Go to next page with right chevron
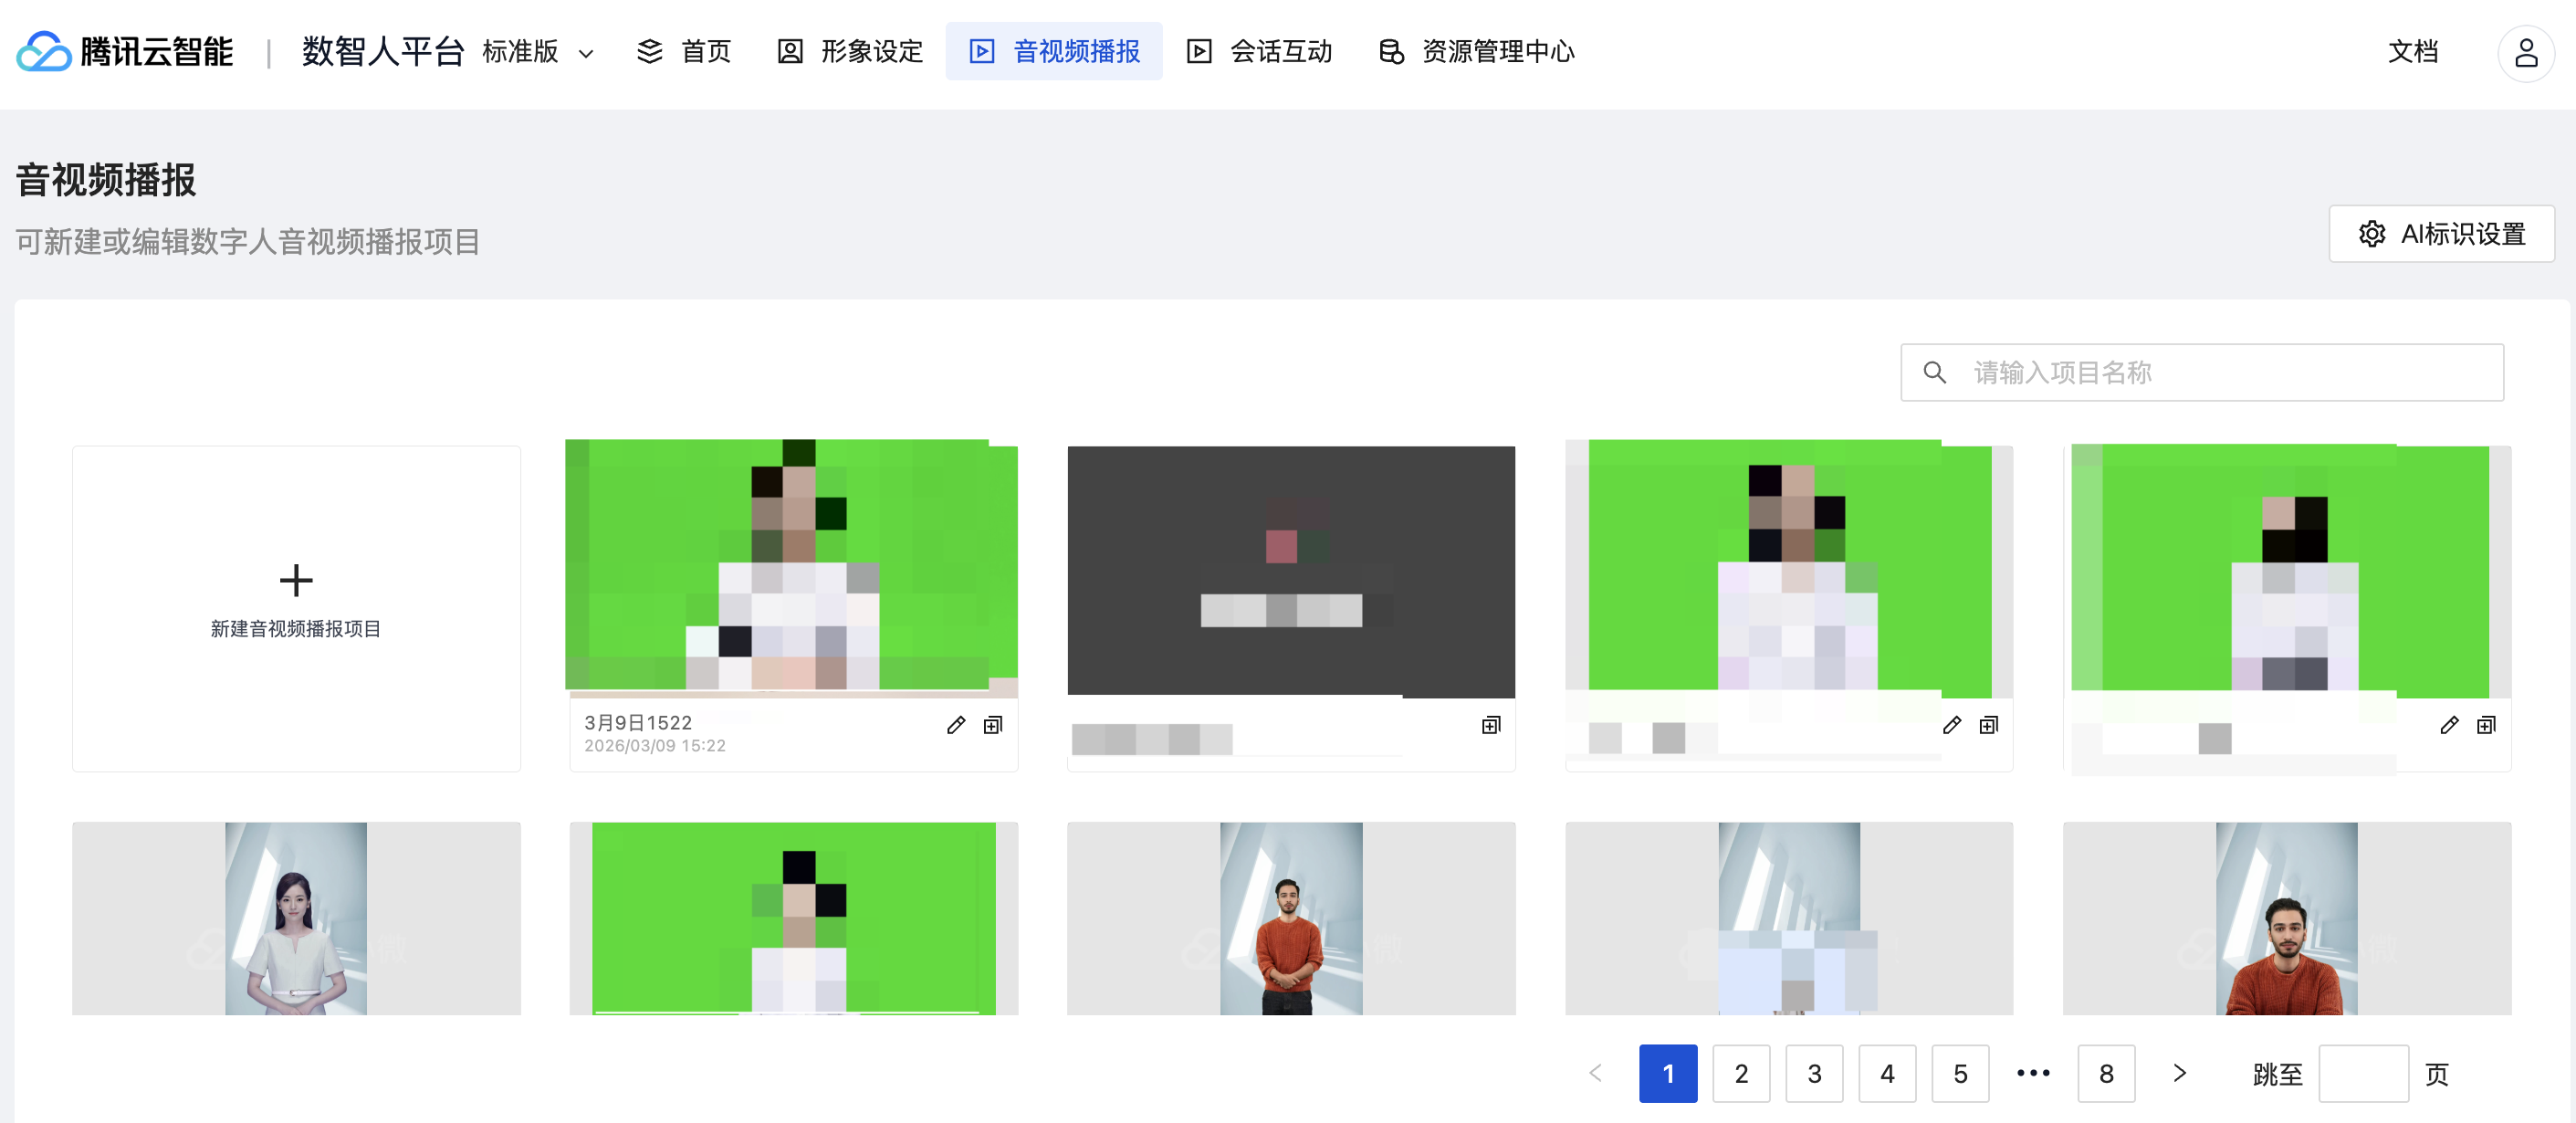 click(2179, 1073)
